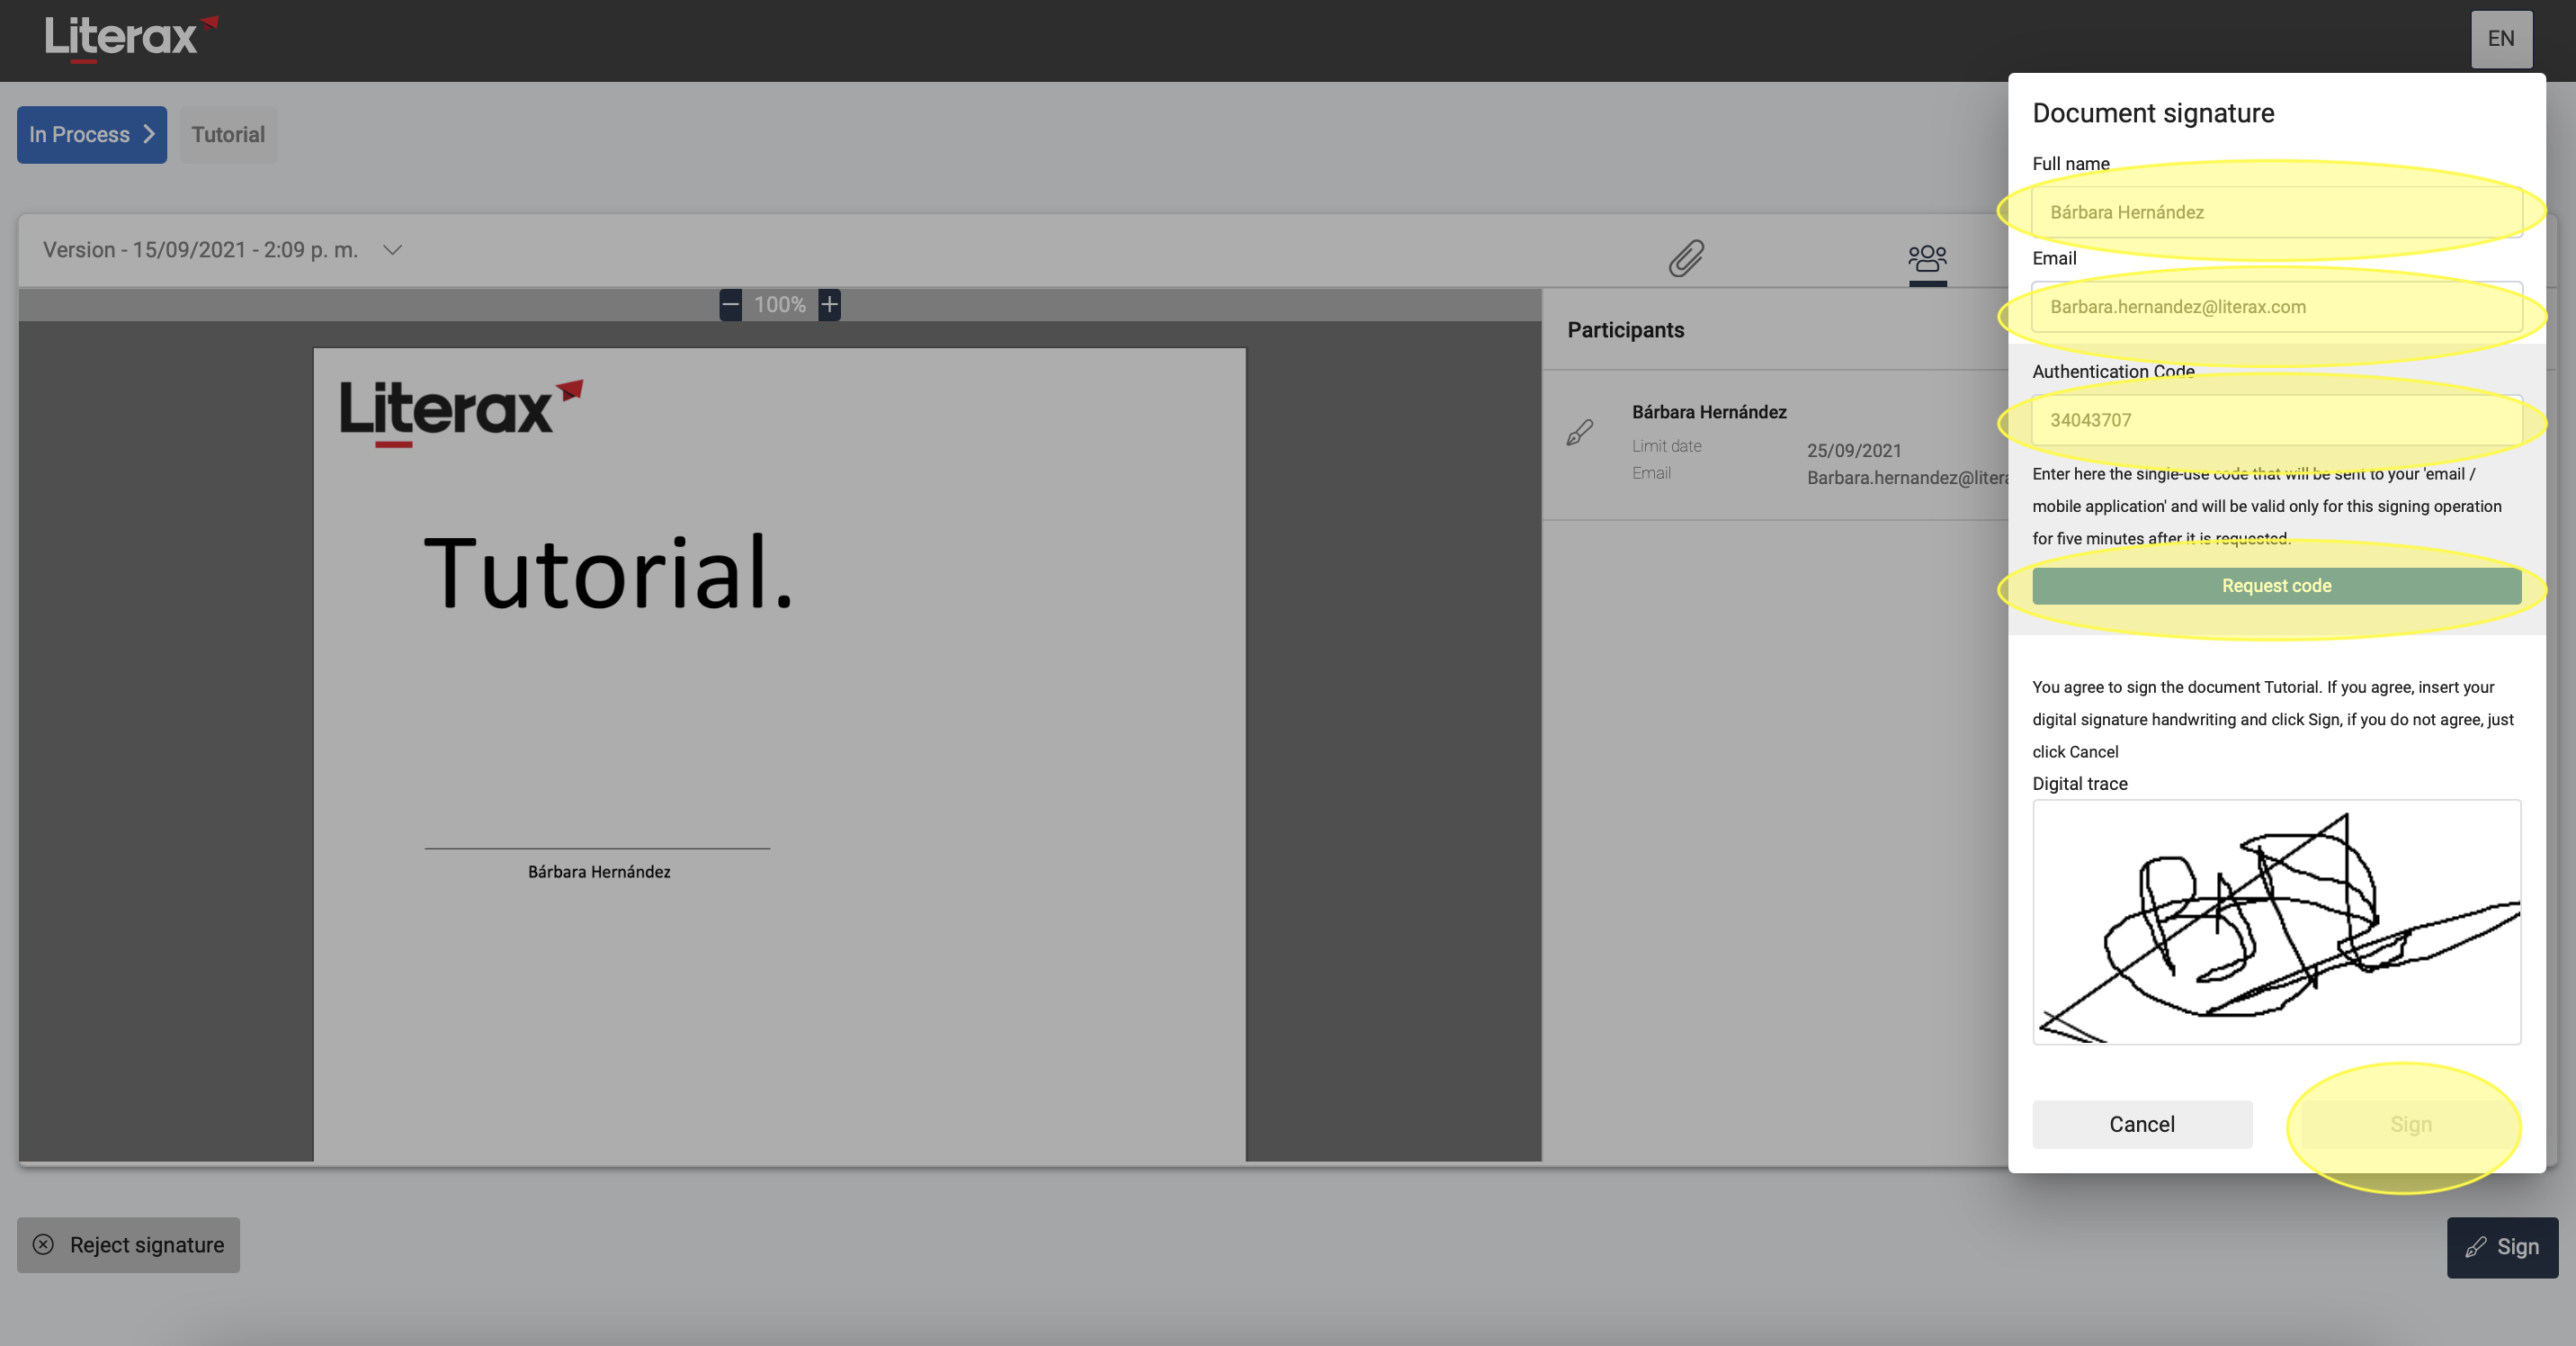Click Sign in the signature dialog
This screenshot has width=2576, height=1346.
[x=2410, y=1124]
